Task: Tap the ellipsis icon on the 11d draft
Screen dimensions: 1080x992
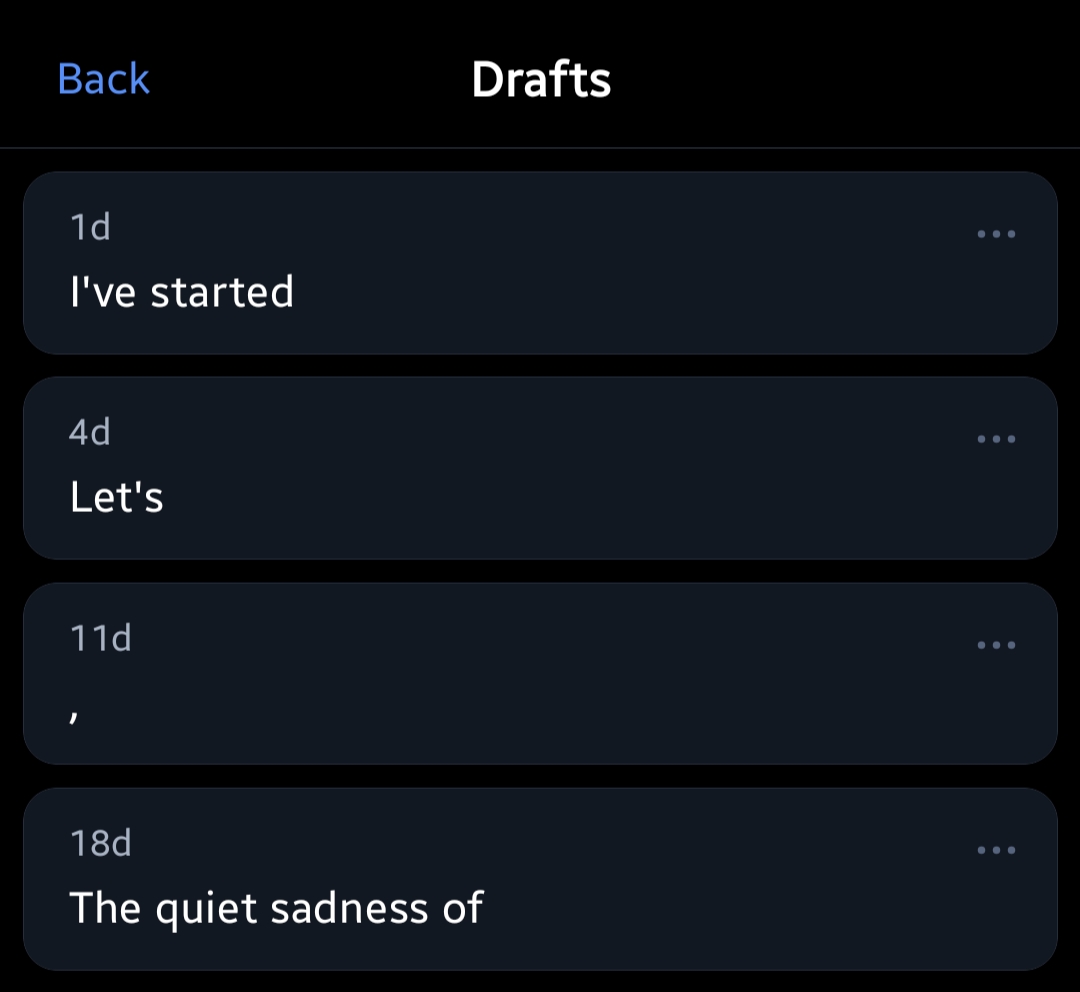Action: tap(996, 645)
